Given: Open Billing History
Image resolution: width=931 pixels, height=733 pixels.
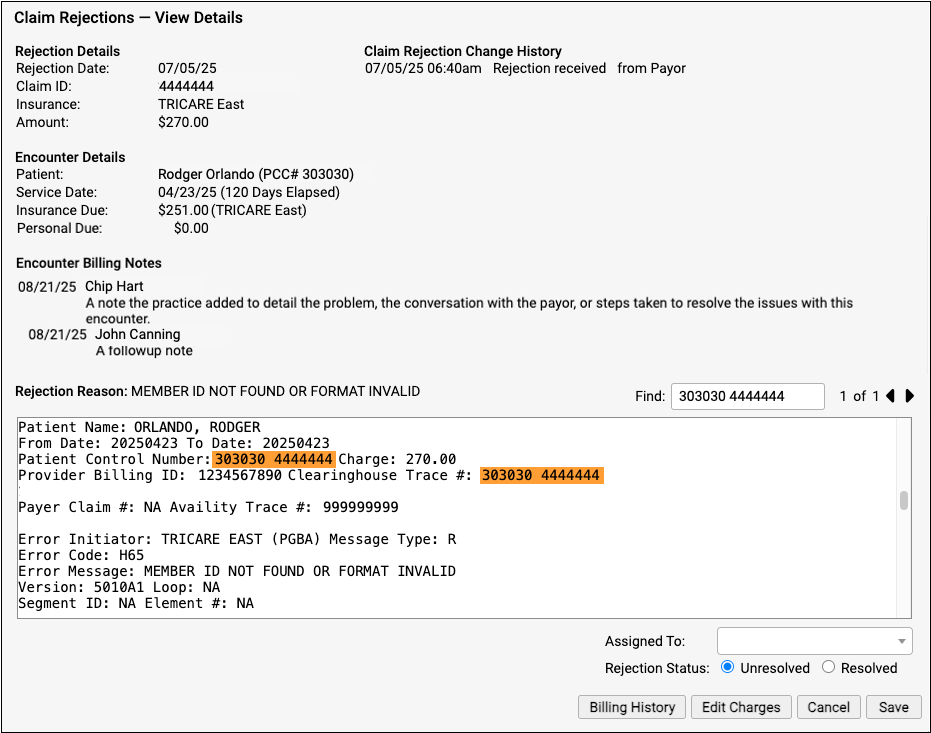Looking at the screenshot, I should pos(632,707).
